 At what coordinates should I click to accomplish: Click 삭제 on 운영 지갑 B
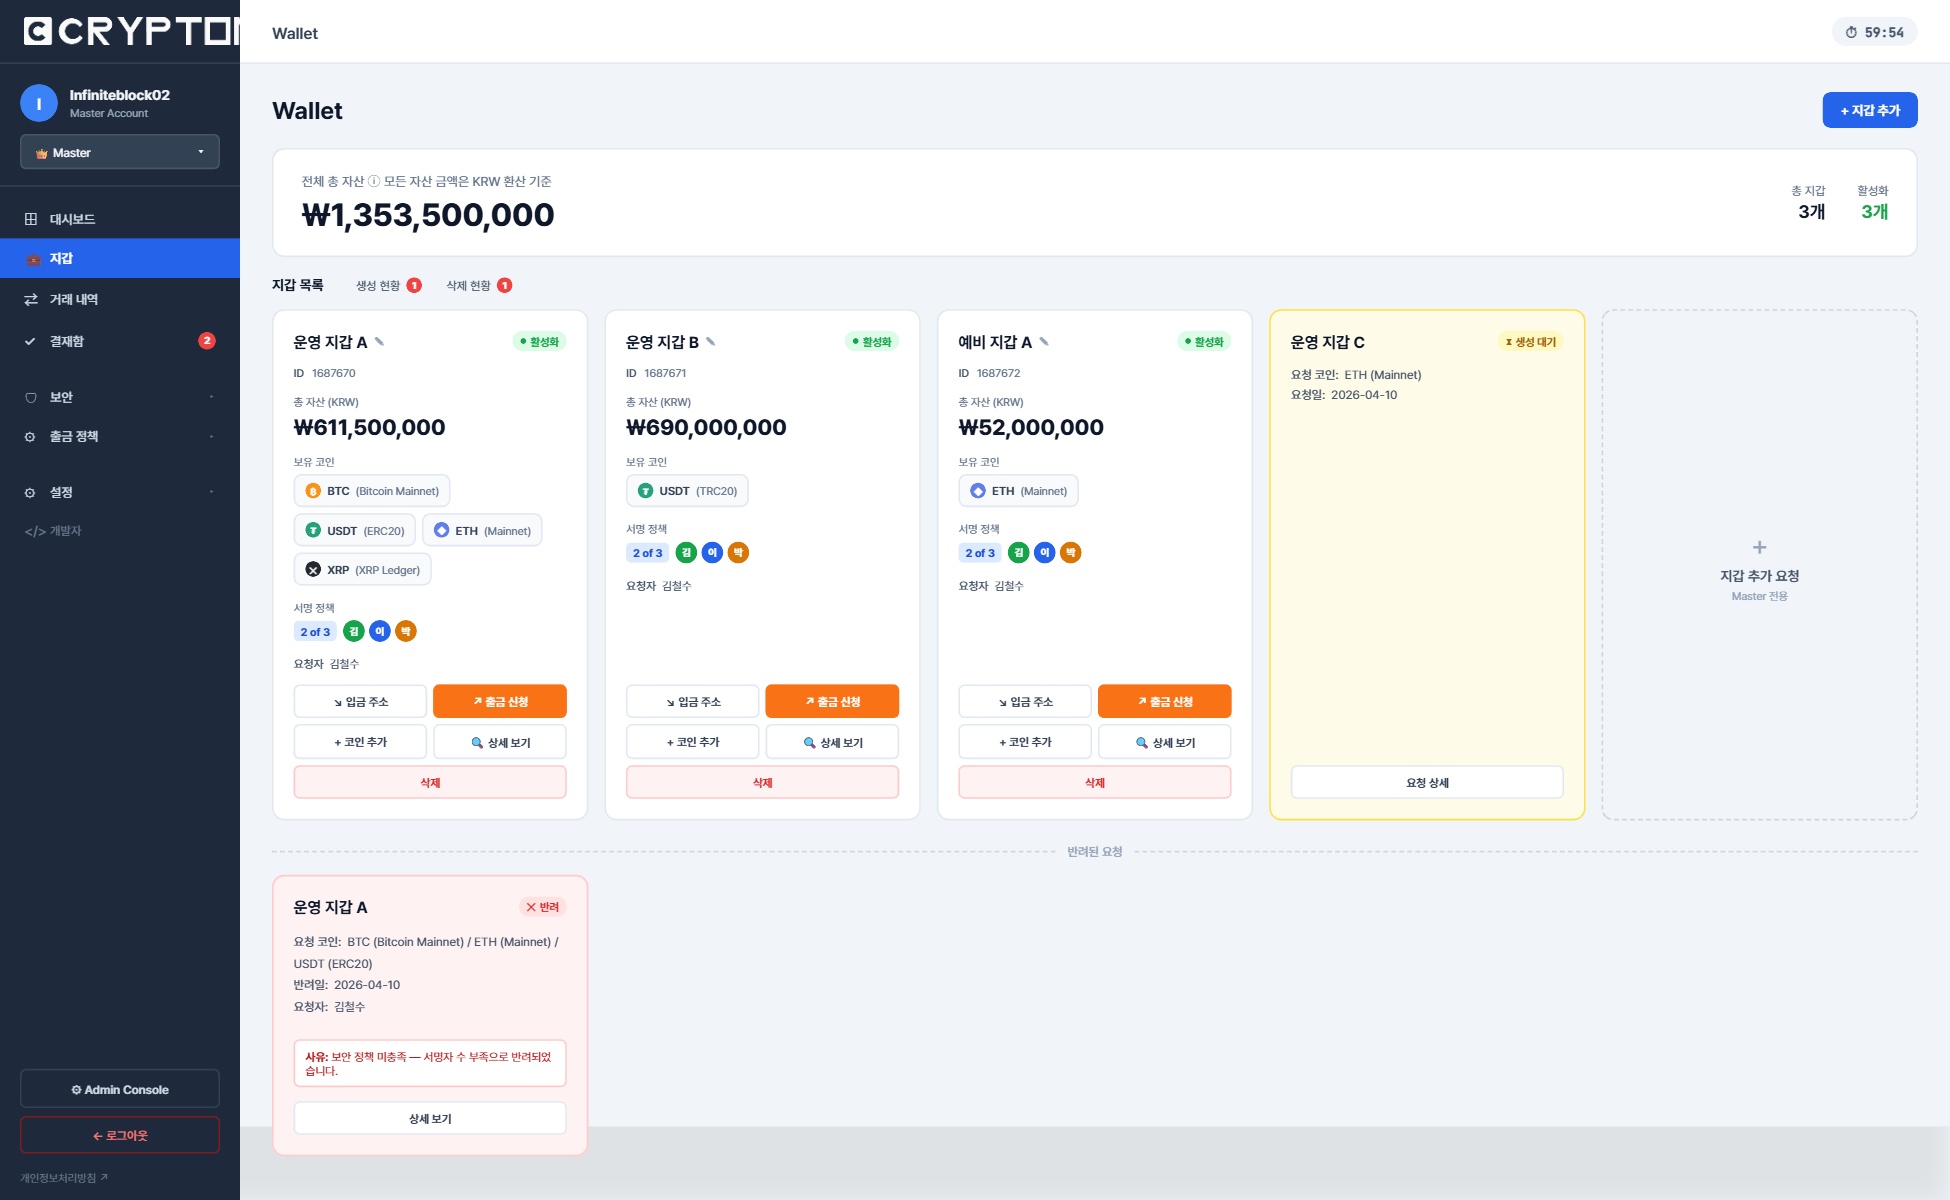pos(763,782)
